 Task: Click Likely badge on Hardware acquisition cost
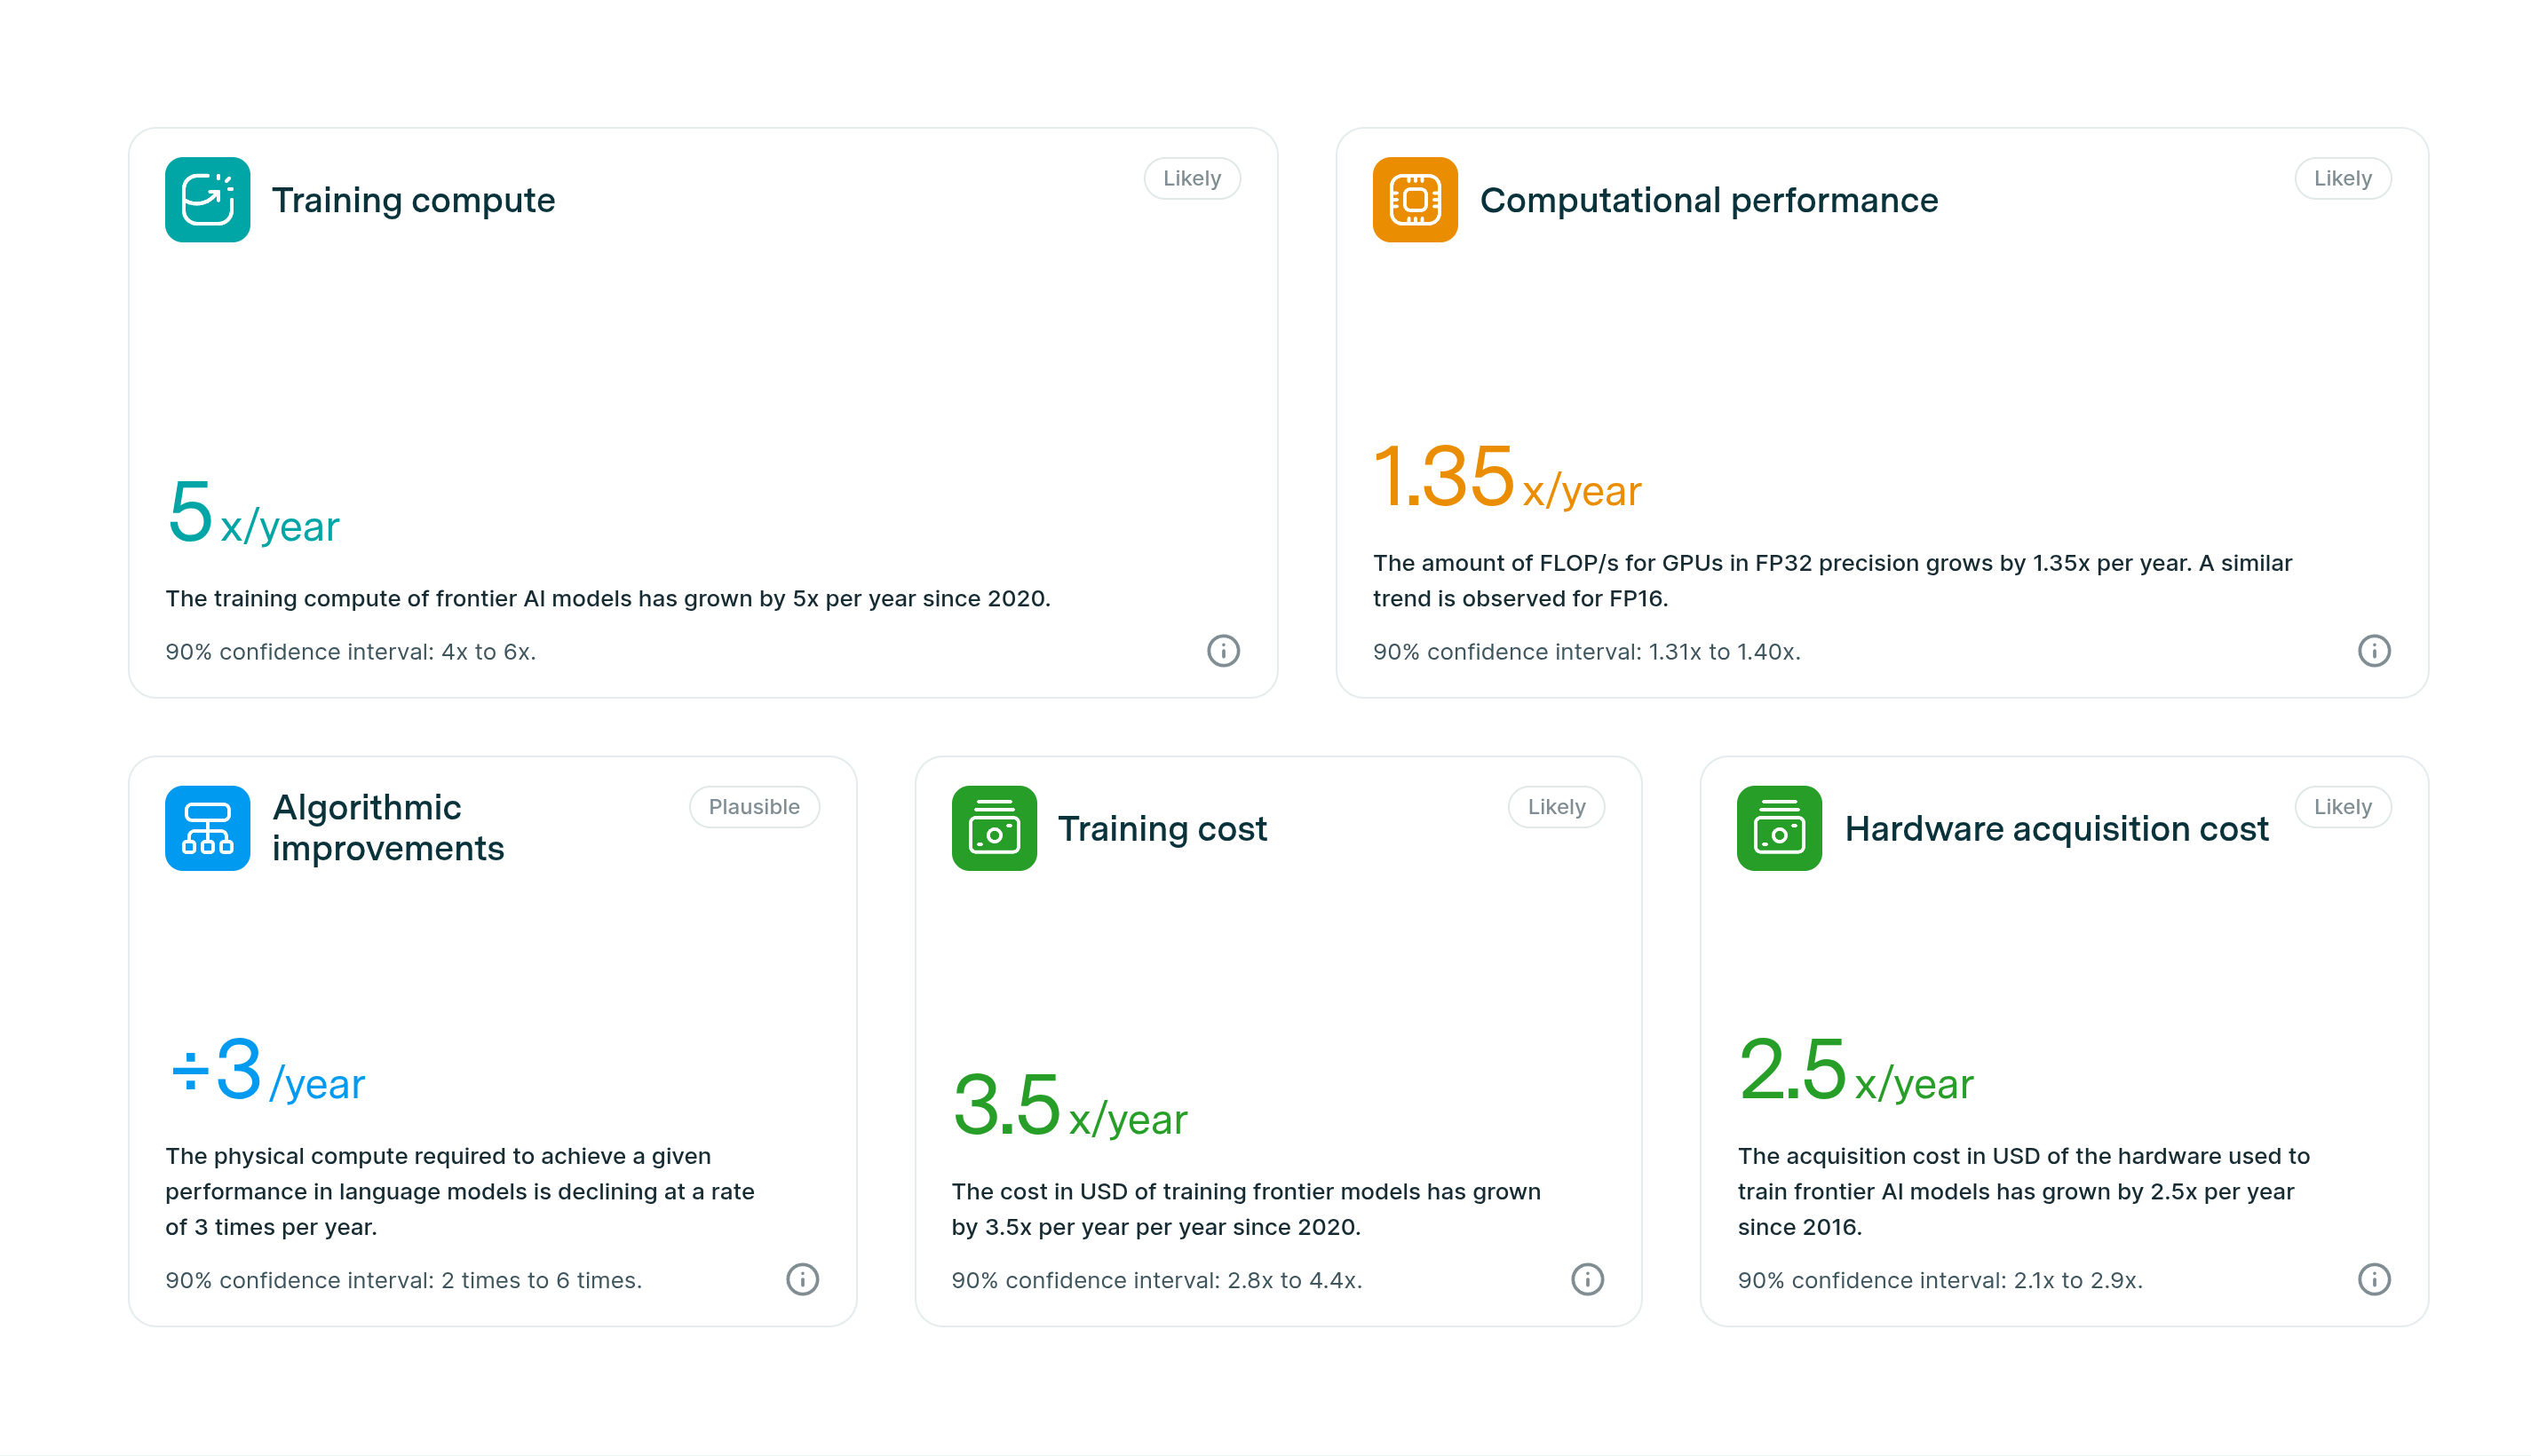point(2341,807)
